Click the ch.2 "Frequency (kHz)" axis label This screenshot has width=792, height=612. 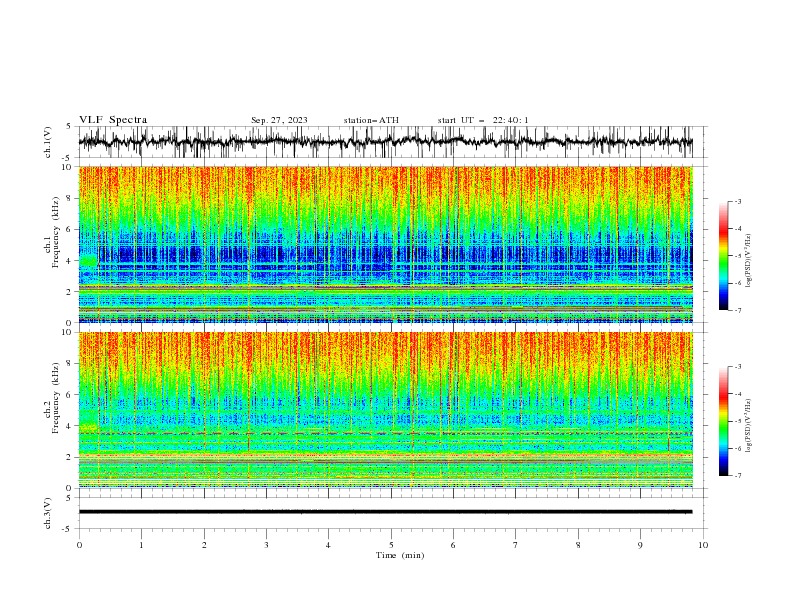click(56, 398)
